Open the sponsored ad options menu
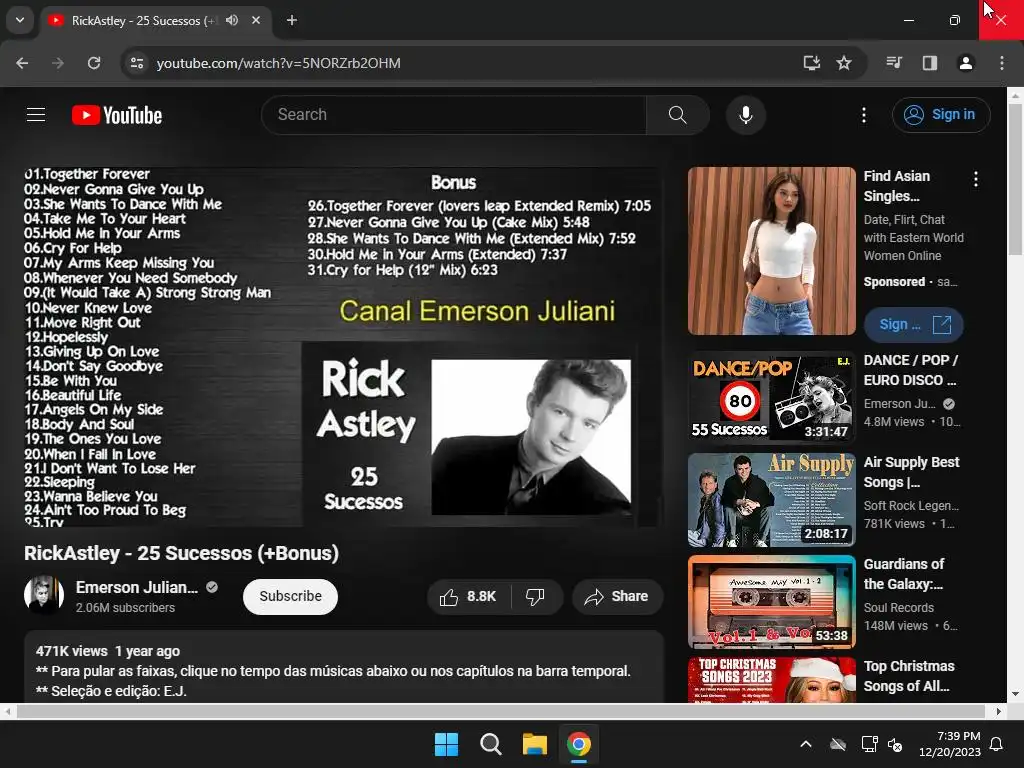This screenshot has width=1024, height=768. coord(975,179)
